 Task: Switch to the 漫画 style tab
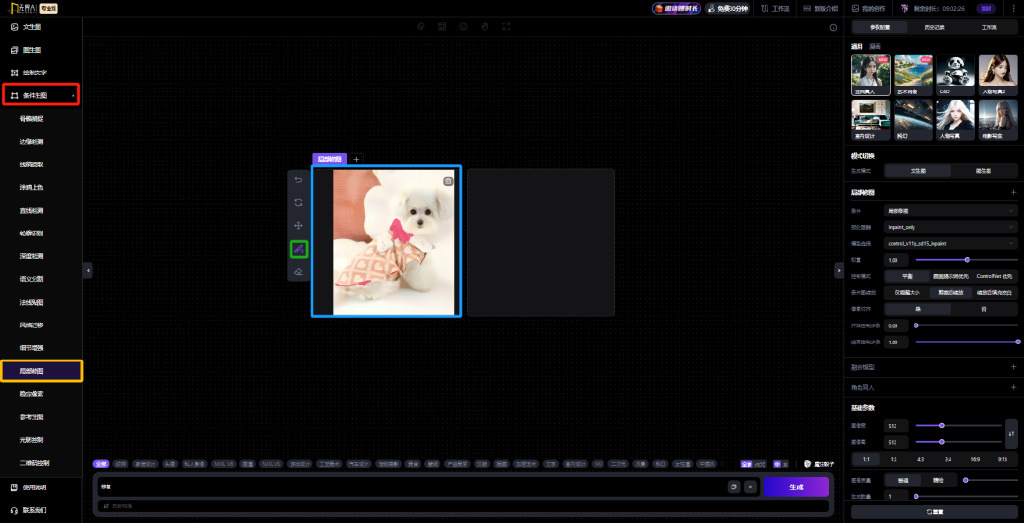coord(875,46)
